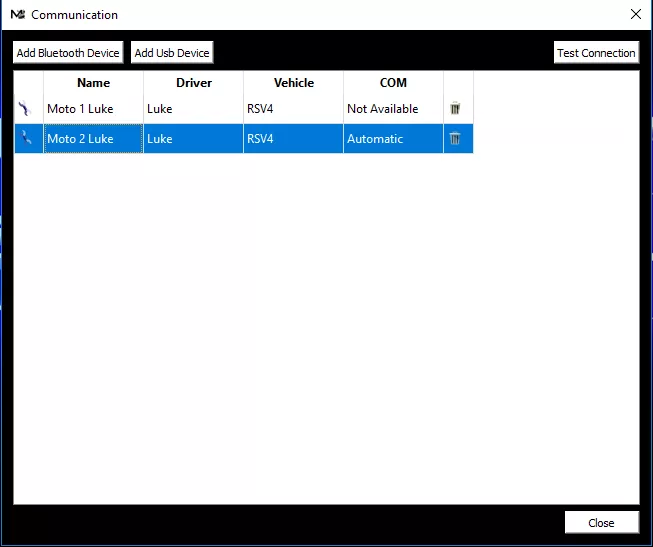Click the Close button at bottom
Image resolution: width=653 pixels, height=547 pixels.
pos(601,522)
